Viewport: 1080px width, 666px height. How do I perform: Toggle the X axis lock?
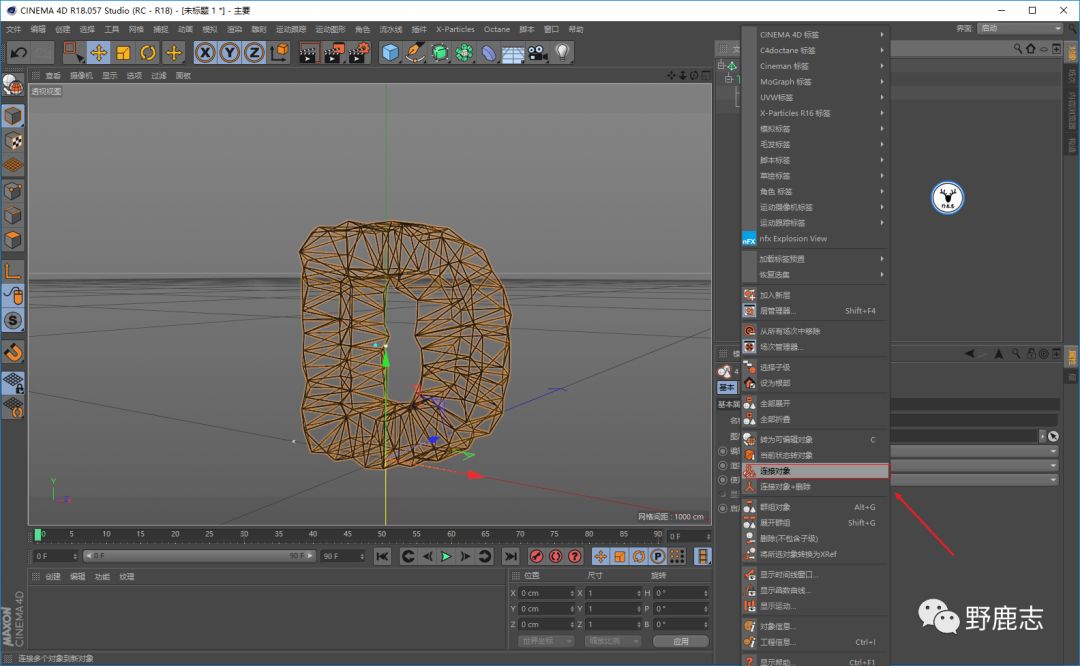click(205, 52)
